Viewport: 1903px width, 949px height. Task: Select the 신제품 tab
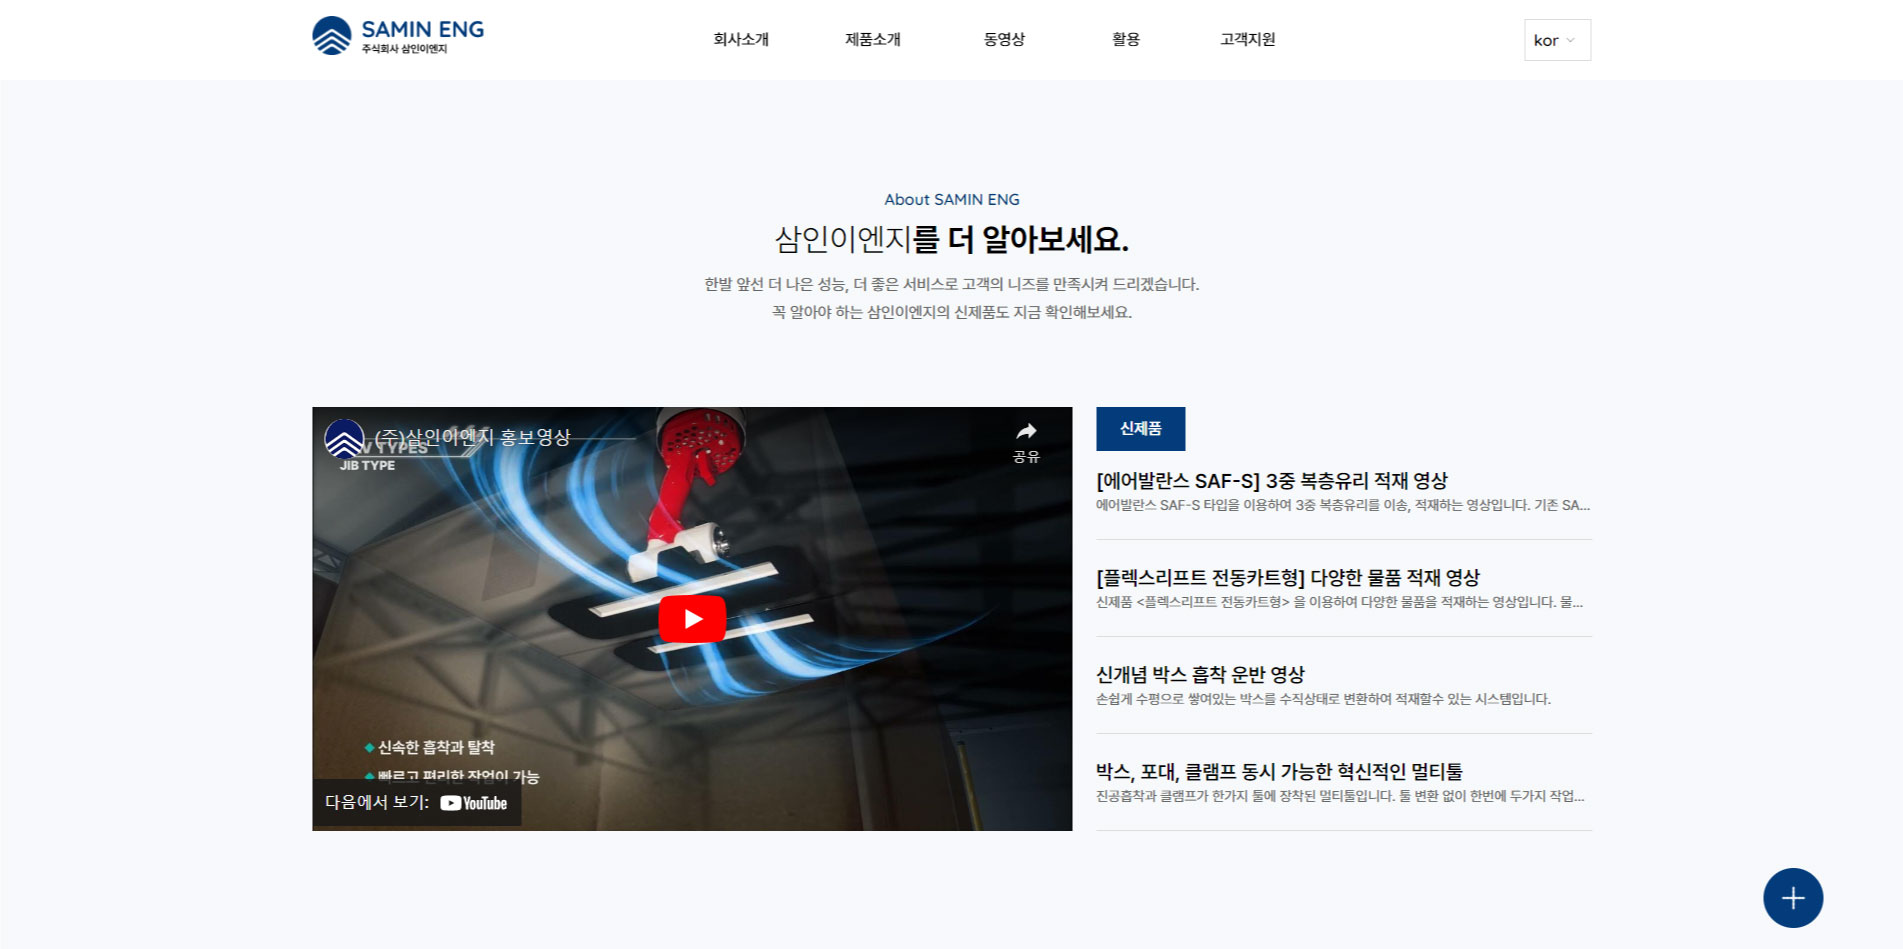(x=1140, y=429)
